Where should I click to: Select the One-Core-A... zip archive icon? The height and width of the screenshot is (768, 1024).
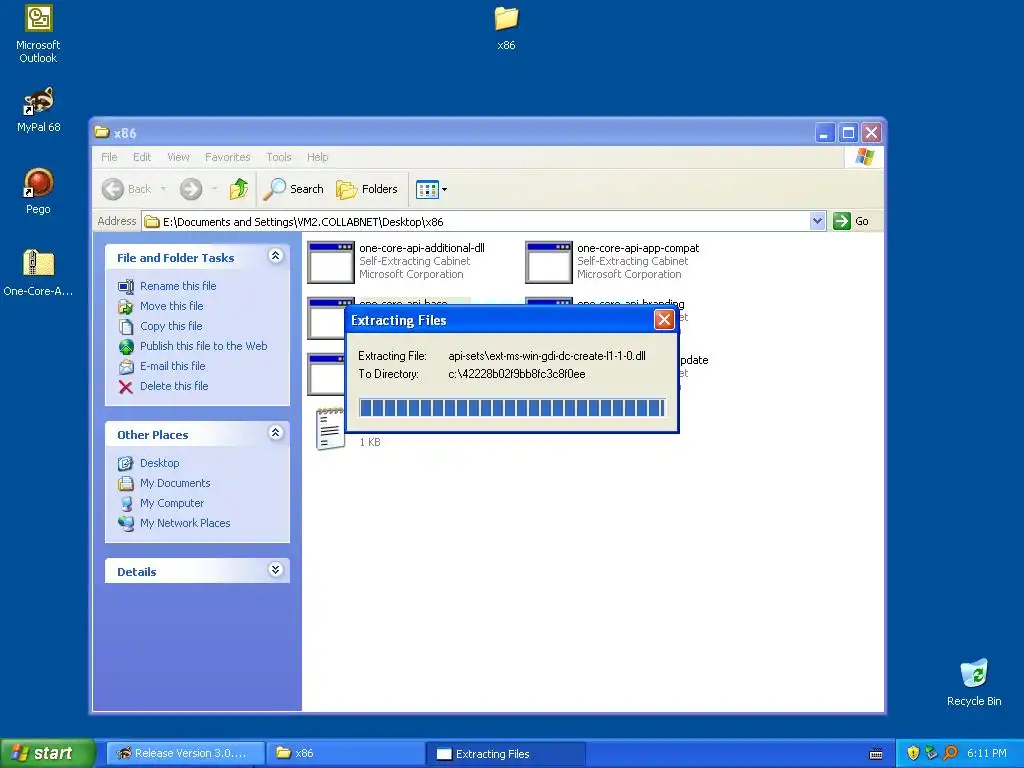[x=38, y=273]
